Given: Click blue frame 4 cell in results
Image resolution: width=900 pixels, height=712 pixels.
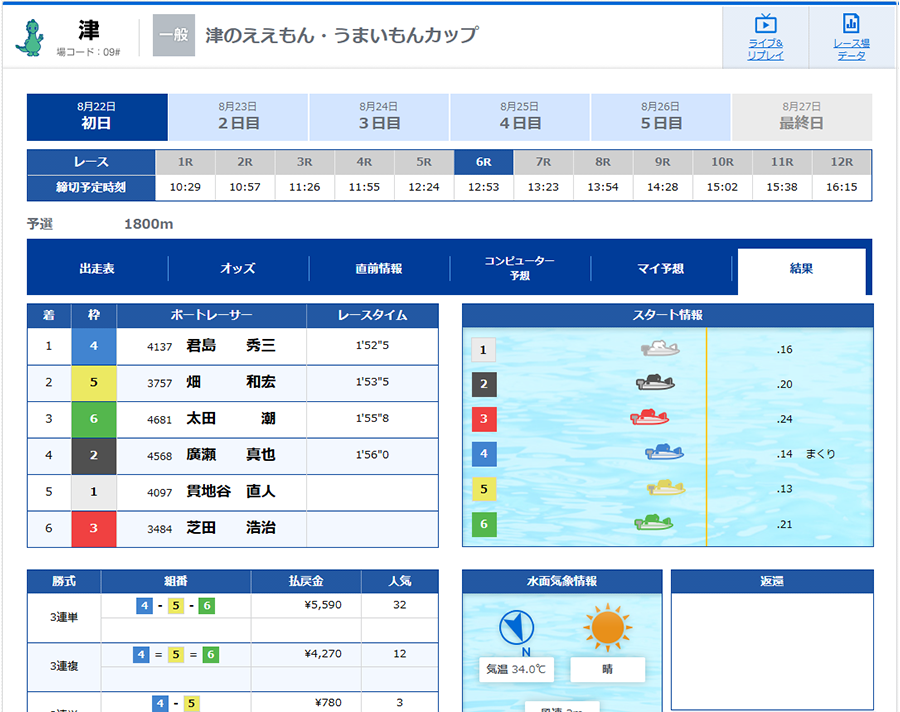Looking at the screenshot, I should click(94, 346).
